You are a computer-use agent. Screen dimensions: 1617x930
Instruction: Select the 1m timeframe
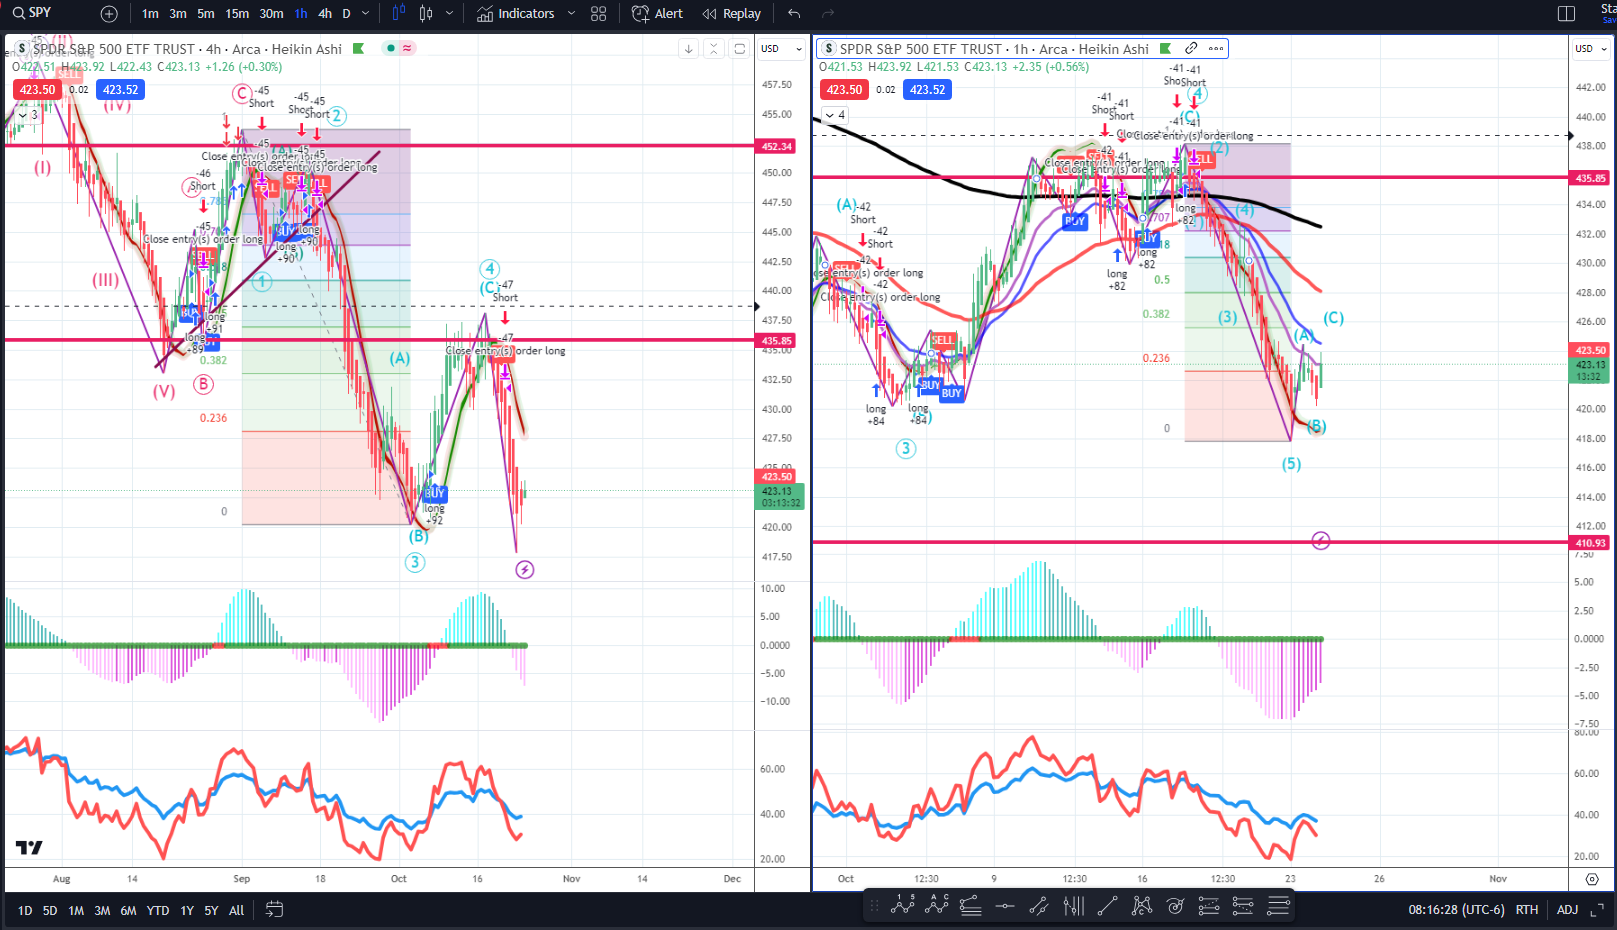[x=150, y=14]
